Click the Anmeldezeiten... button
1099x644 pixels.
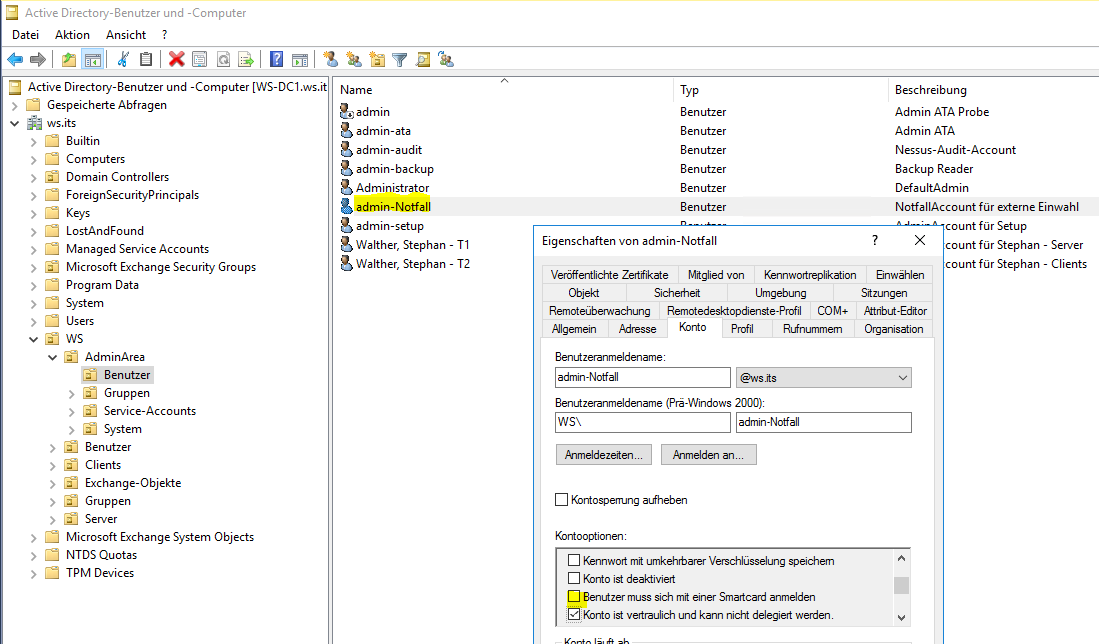pos(603,455)
